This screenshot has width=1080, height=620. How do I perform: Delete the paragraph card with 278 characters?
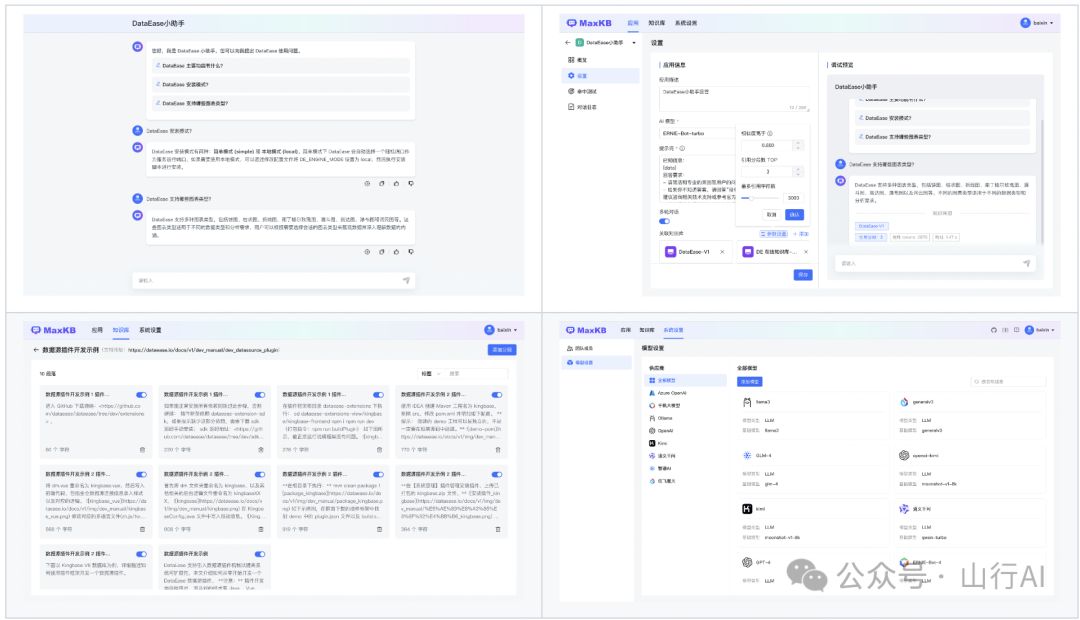(x=380, y=450)
